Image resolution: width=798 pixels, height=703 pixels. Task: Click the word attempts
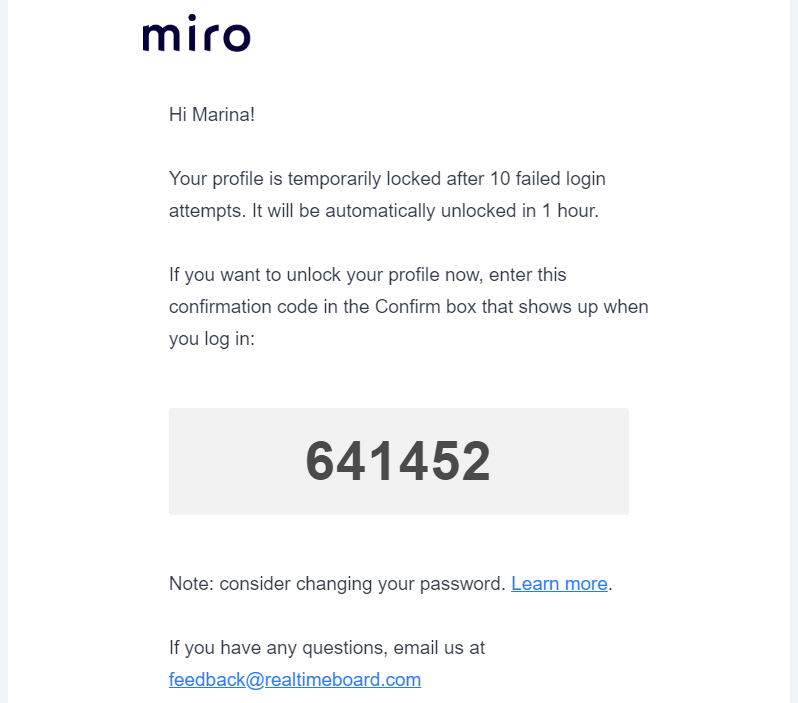203,212
